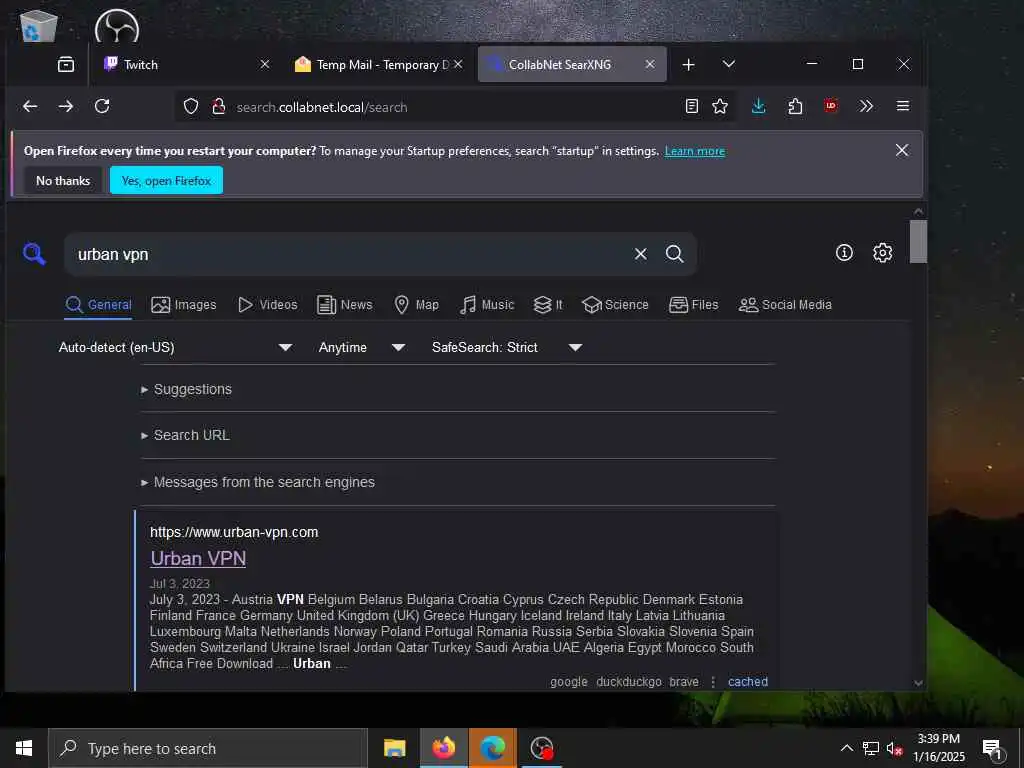Open the SafeSearch: Strict dropdown
1024x768 pixels.
[x=506, y=347]
